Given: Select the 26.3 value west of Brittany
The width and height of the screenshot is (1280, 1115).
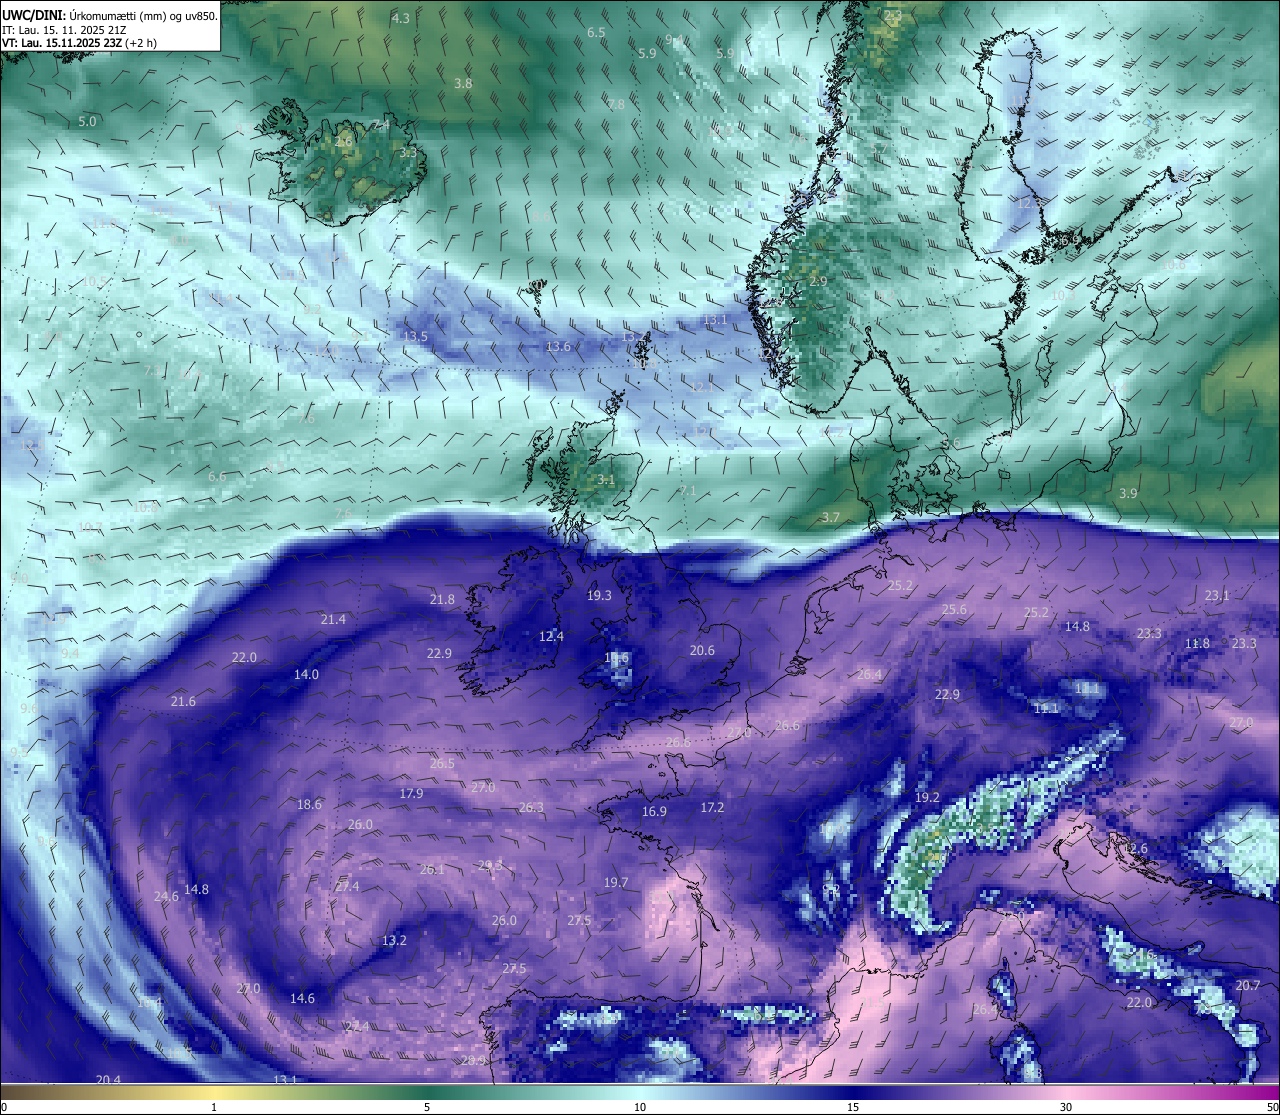Looking at the screenshot, I should click(x=531, y=807).
